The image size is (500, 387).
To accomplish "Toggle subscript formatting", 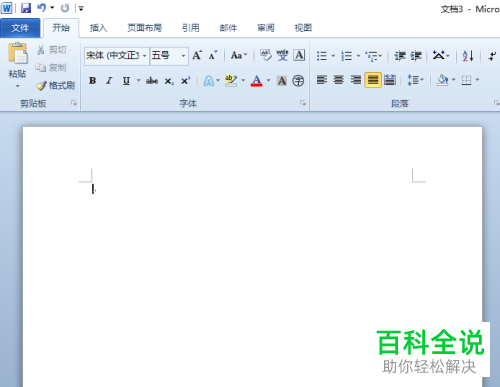I will pyautogui.click(x=169, y=81).
